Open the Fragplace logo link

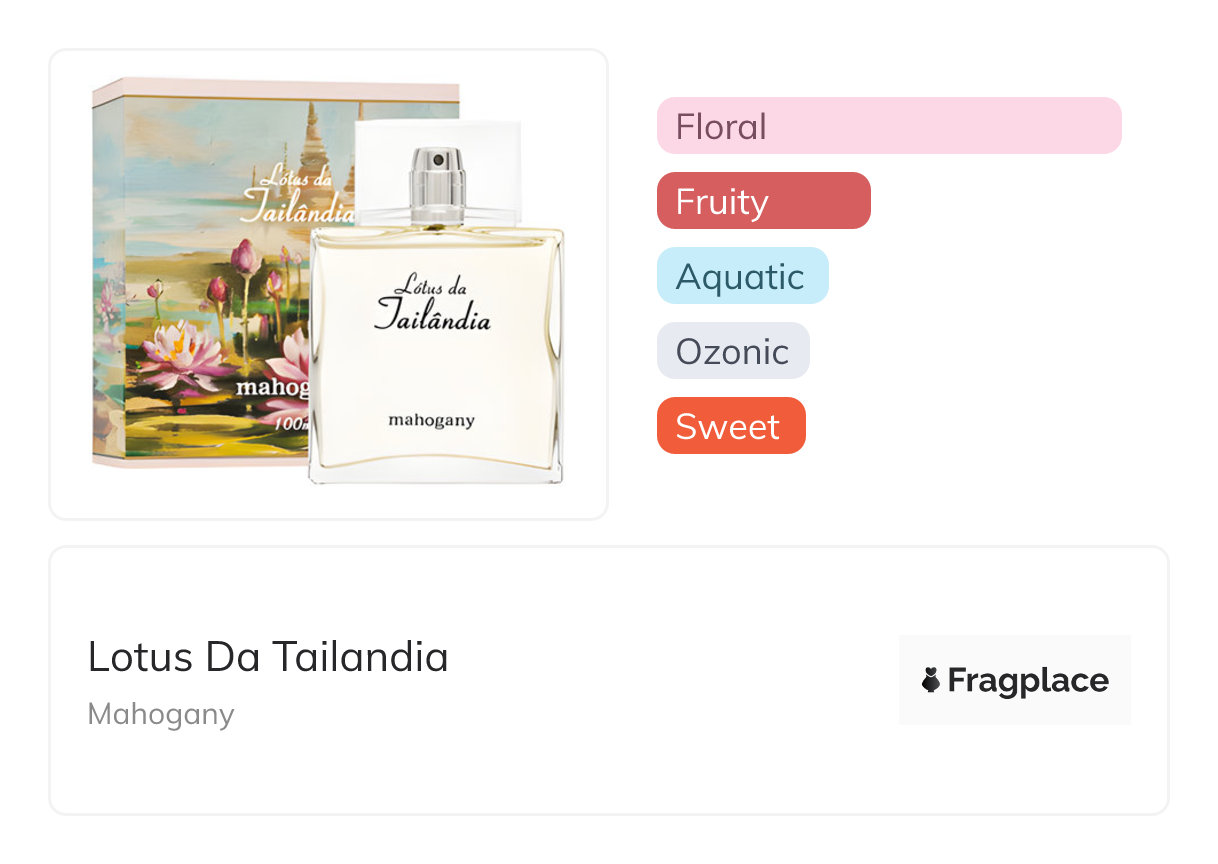[x=1015, y=680]
